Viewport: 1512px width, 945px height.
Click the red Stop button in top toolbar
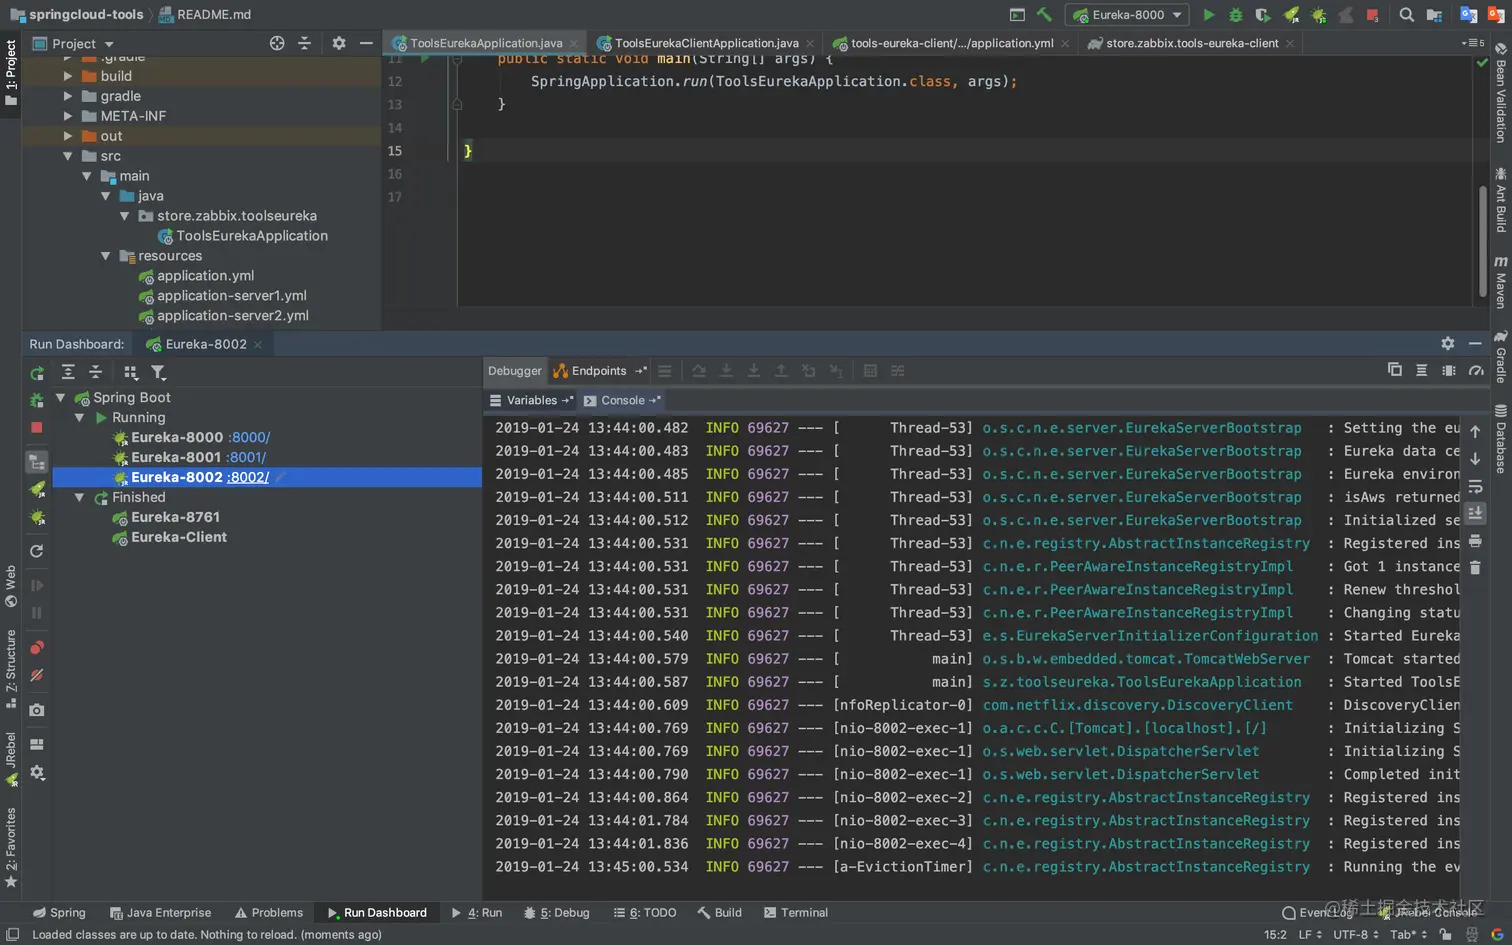tap(1372, 15)
